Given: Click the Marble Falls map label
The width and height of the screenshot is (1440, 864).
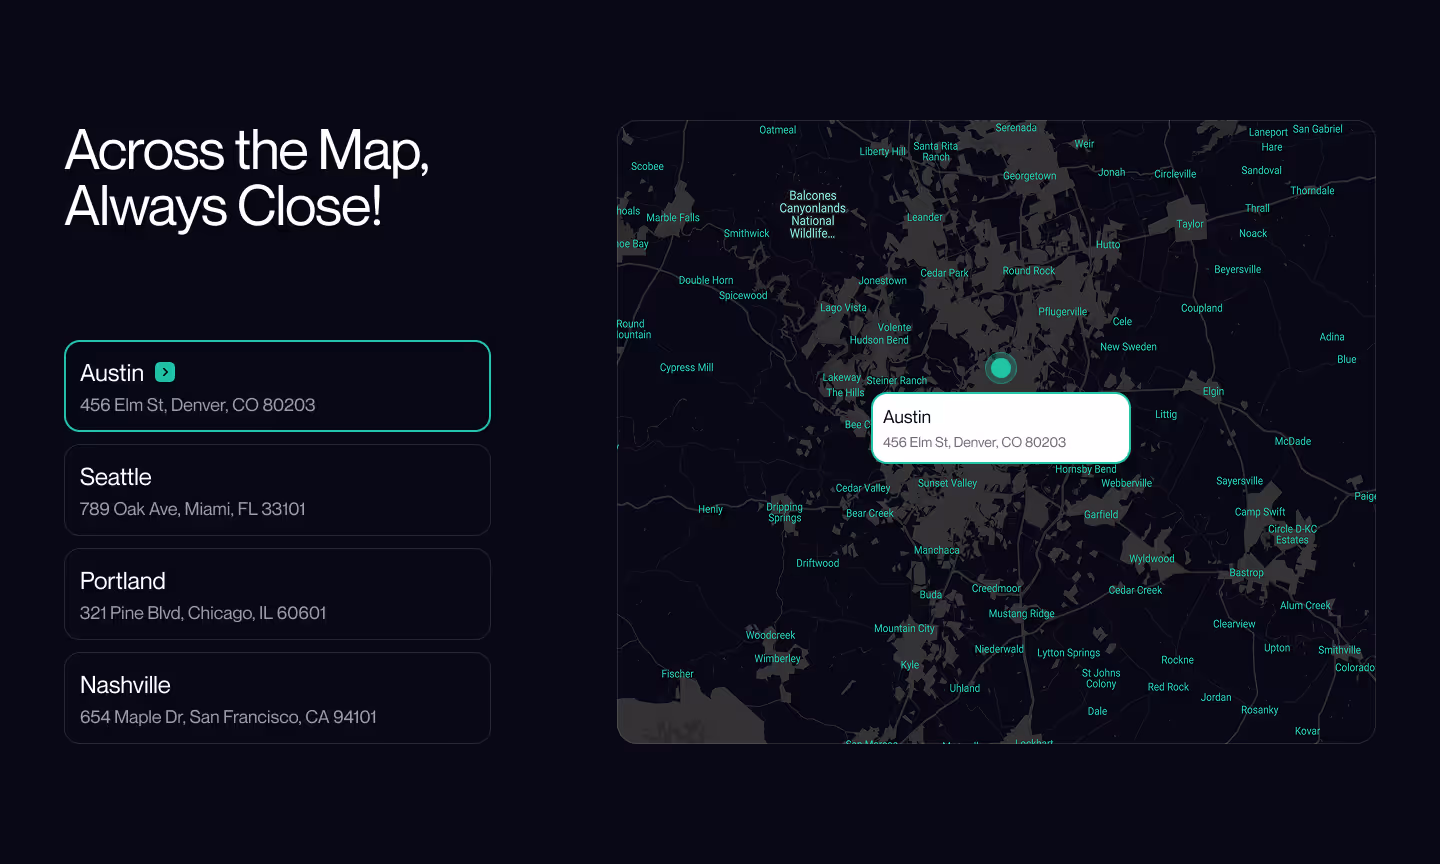Looking at the screenshot, I should [x=673, y=218].
